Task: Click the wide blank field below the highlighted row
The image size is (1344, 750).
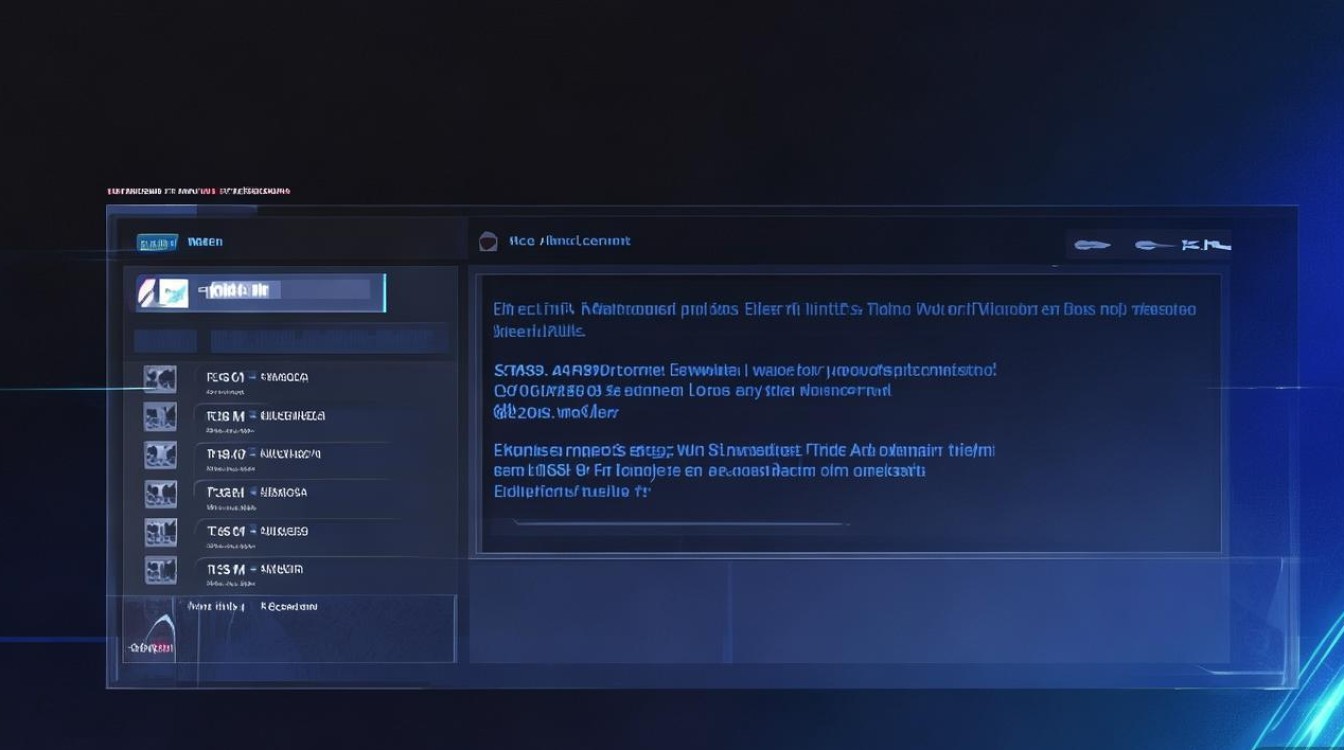Action: [x=330, y=340]
